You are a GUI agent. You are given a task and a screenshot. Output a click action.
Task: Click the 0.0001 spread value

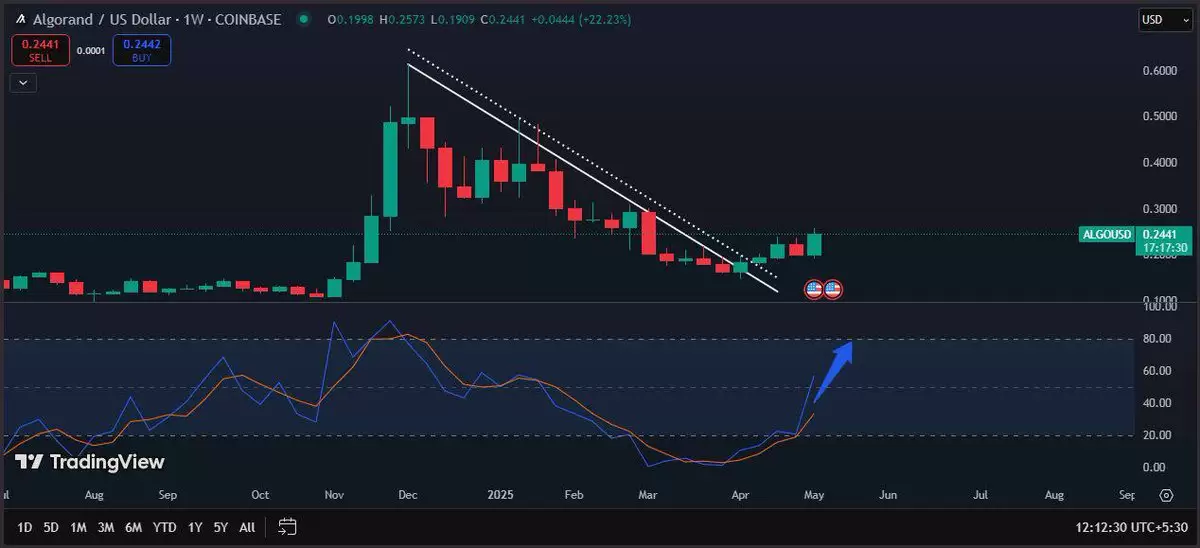point(91,50)
